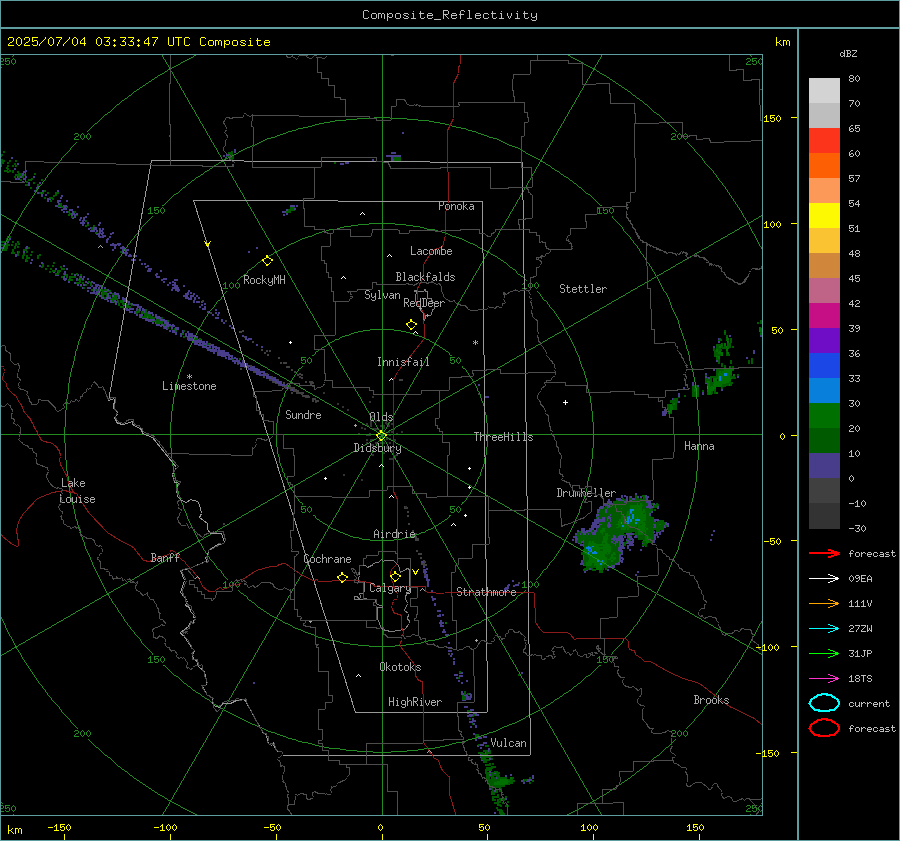Select the bright orange swatch in dBZ legend
The image size is (900, 841).
pos(824,165)
